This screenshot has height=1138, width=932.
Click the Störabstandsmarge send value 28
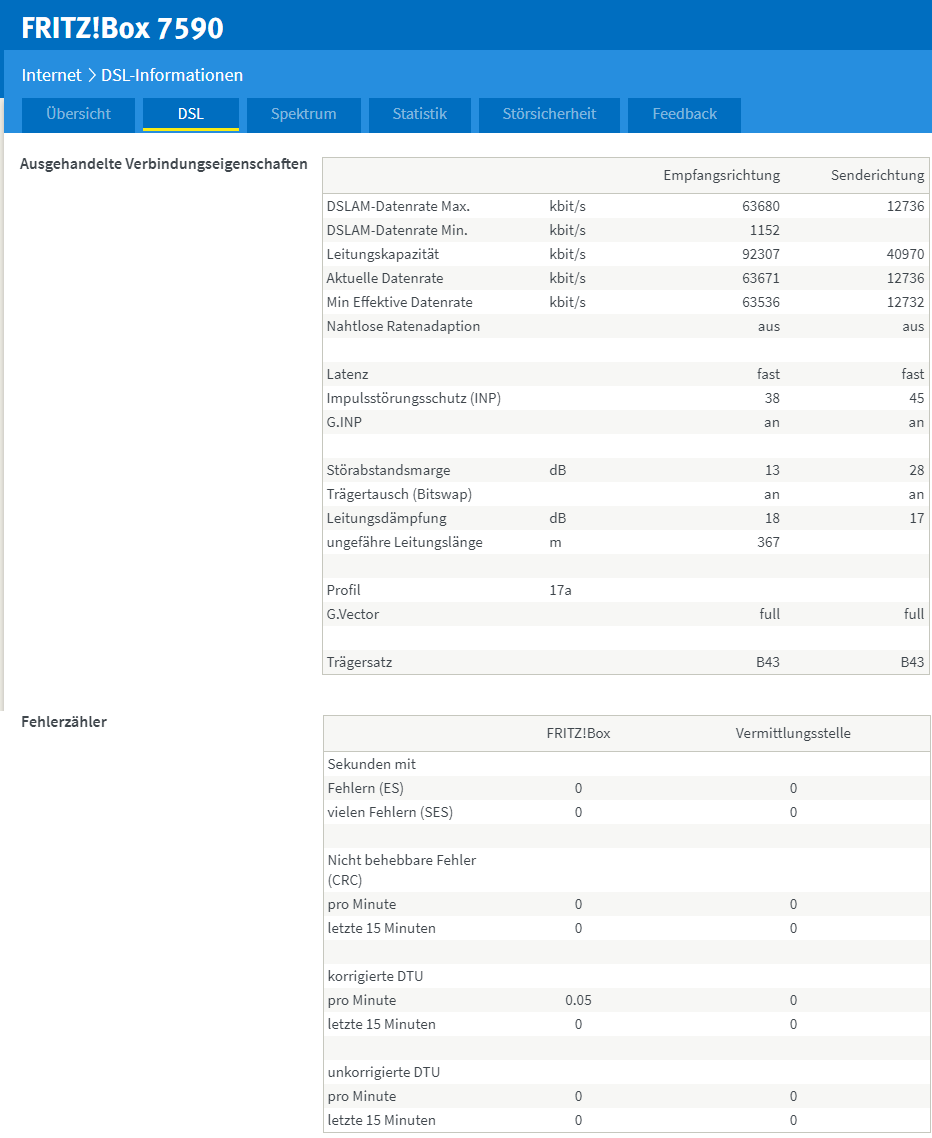917,470
